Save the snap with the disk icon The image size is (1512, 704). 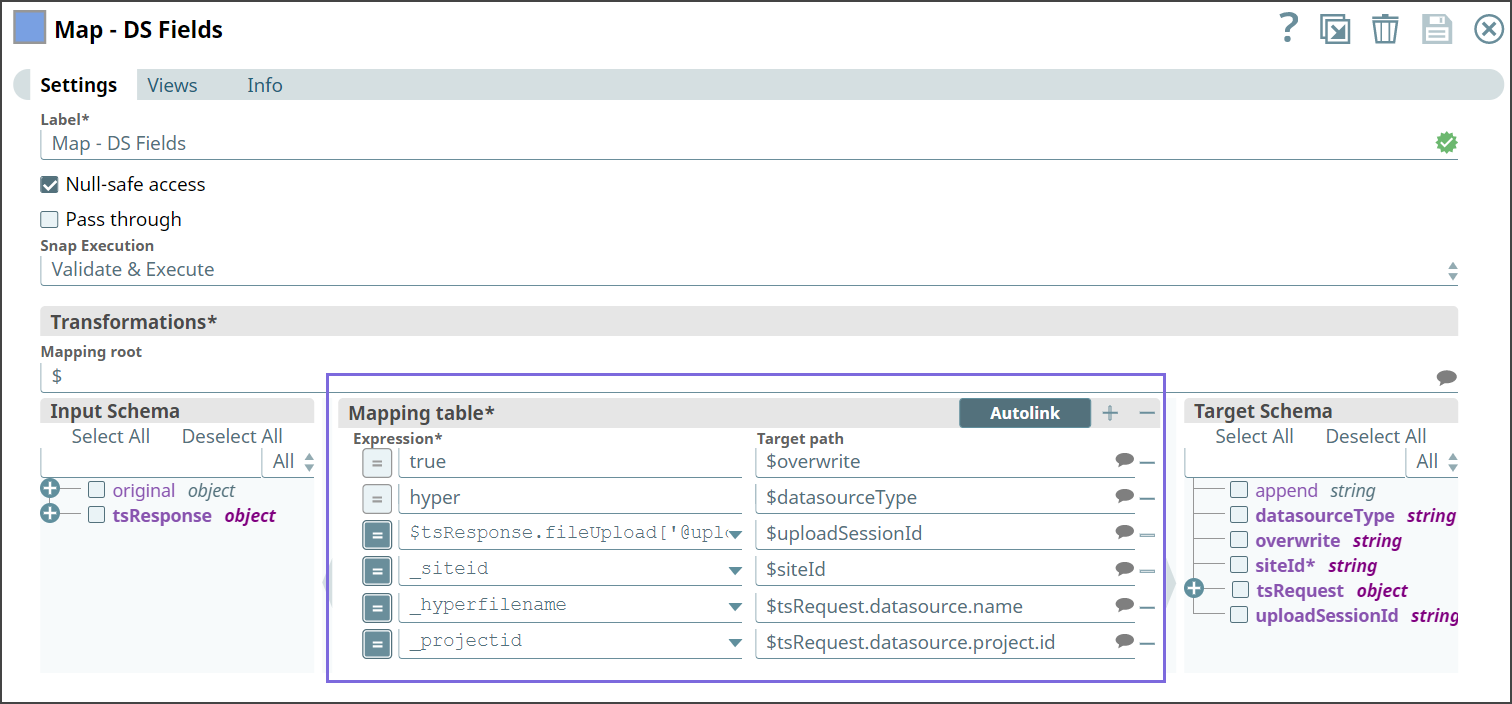[x=1437, y=29]
